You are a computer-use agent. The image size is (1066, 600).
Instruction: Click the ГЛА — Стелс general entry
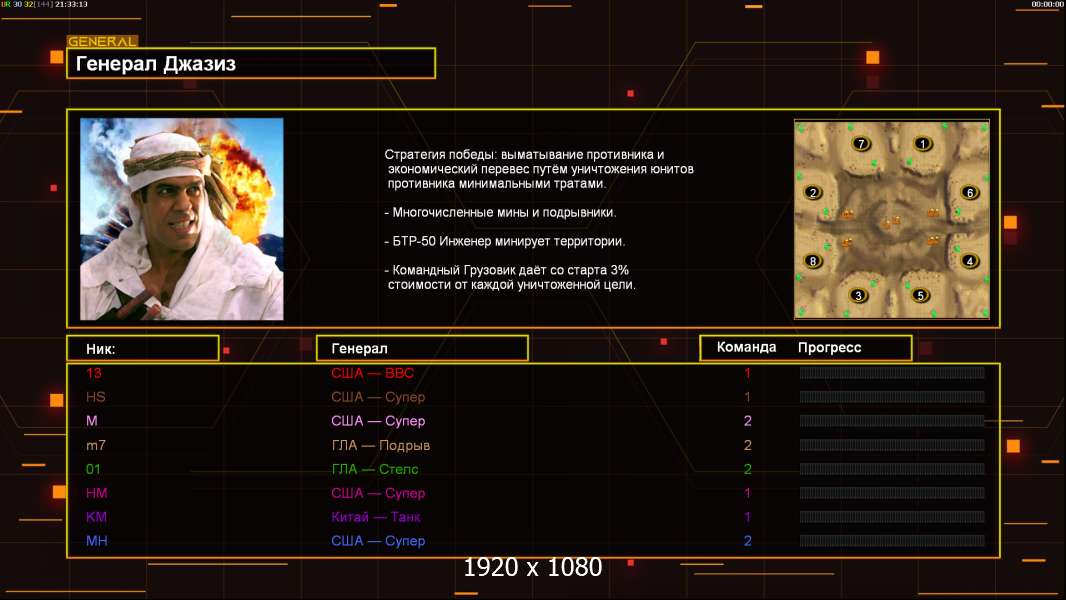point(375,469)
